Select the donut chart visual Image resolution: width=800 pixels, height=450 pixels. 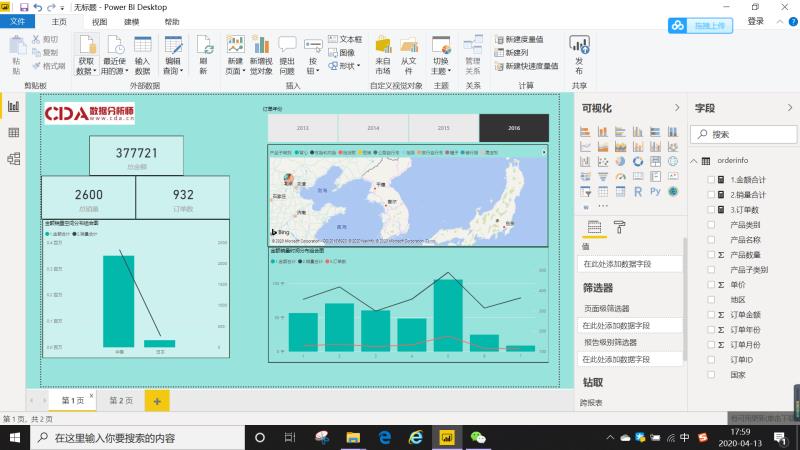[x=638, y=162]
